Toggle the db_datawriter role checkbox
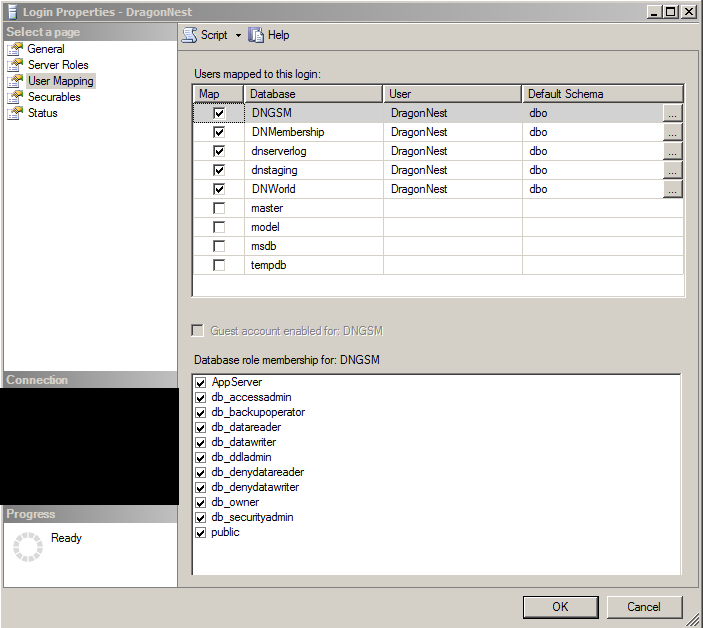703x628 pixels. (x=200, y=443)
